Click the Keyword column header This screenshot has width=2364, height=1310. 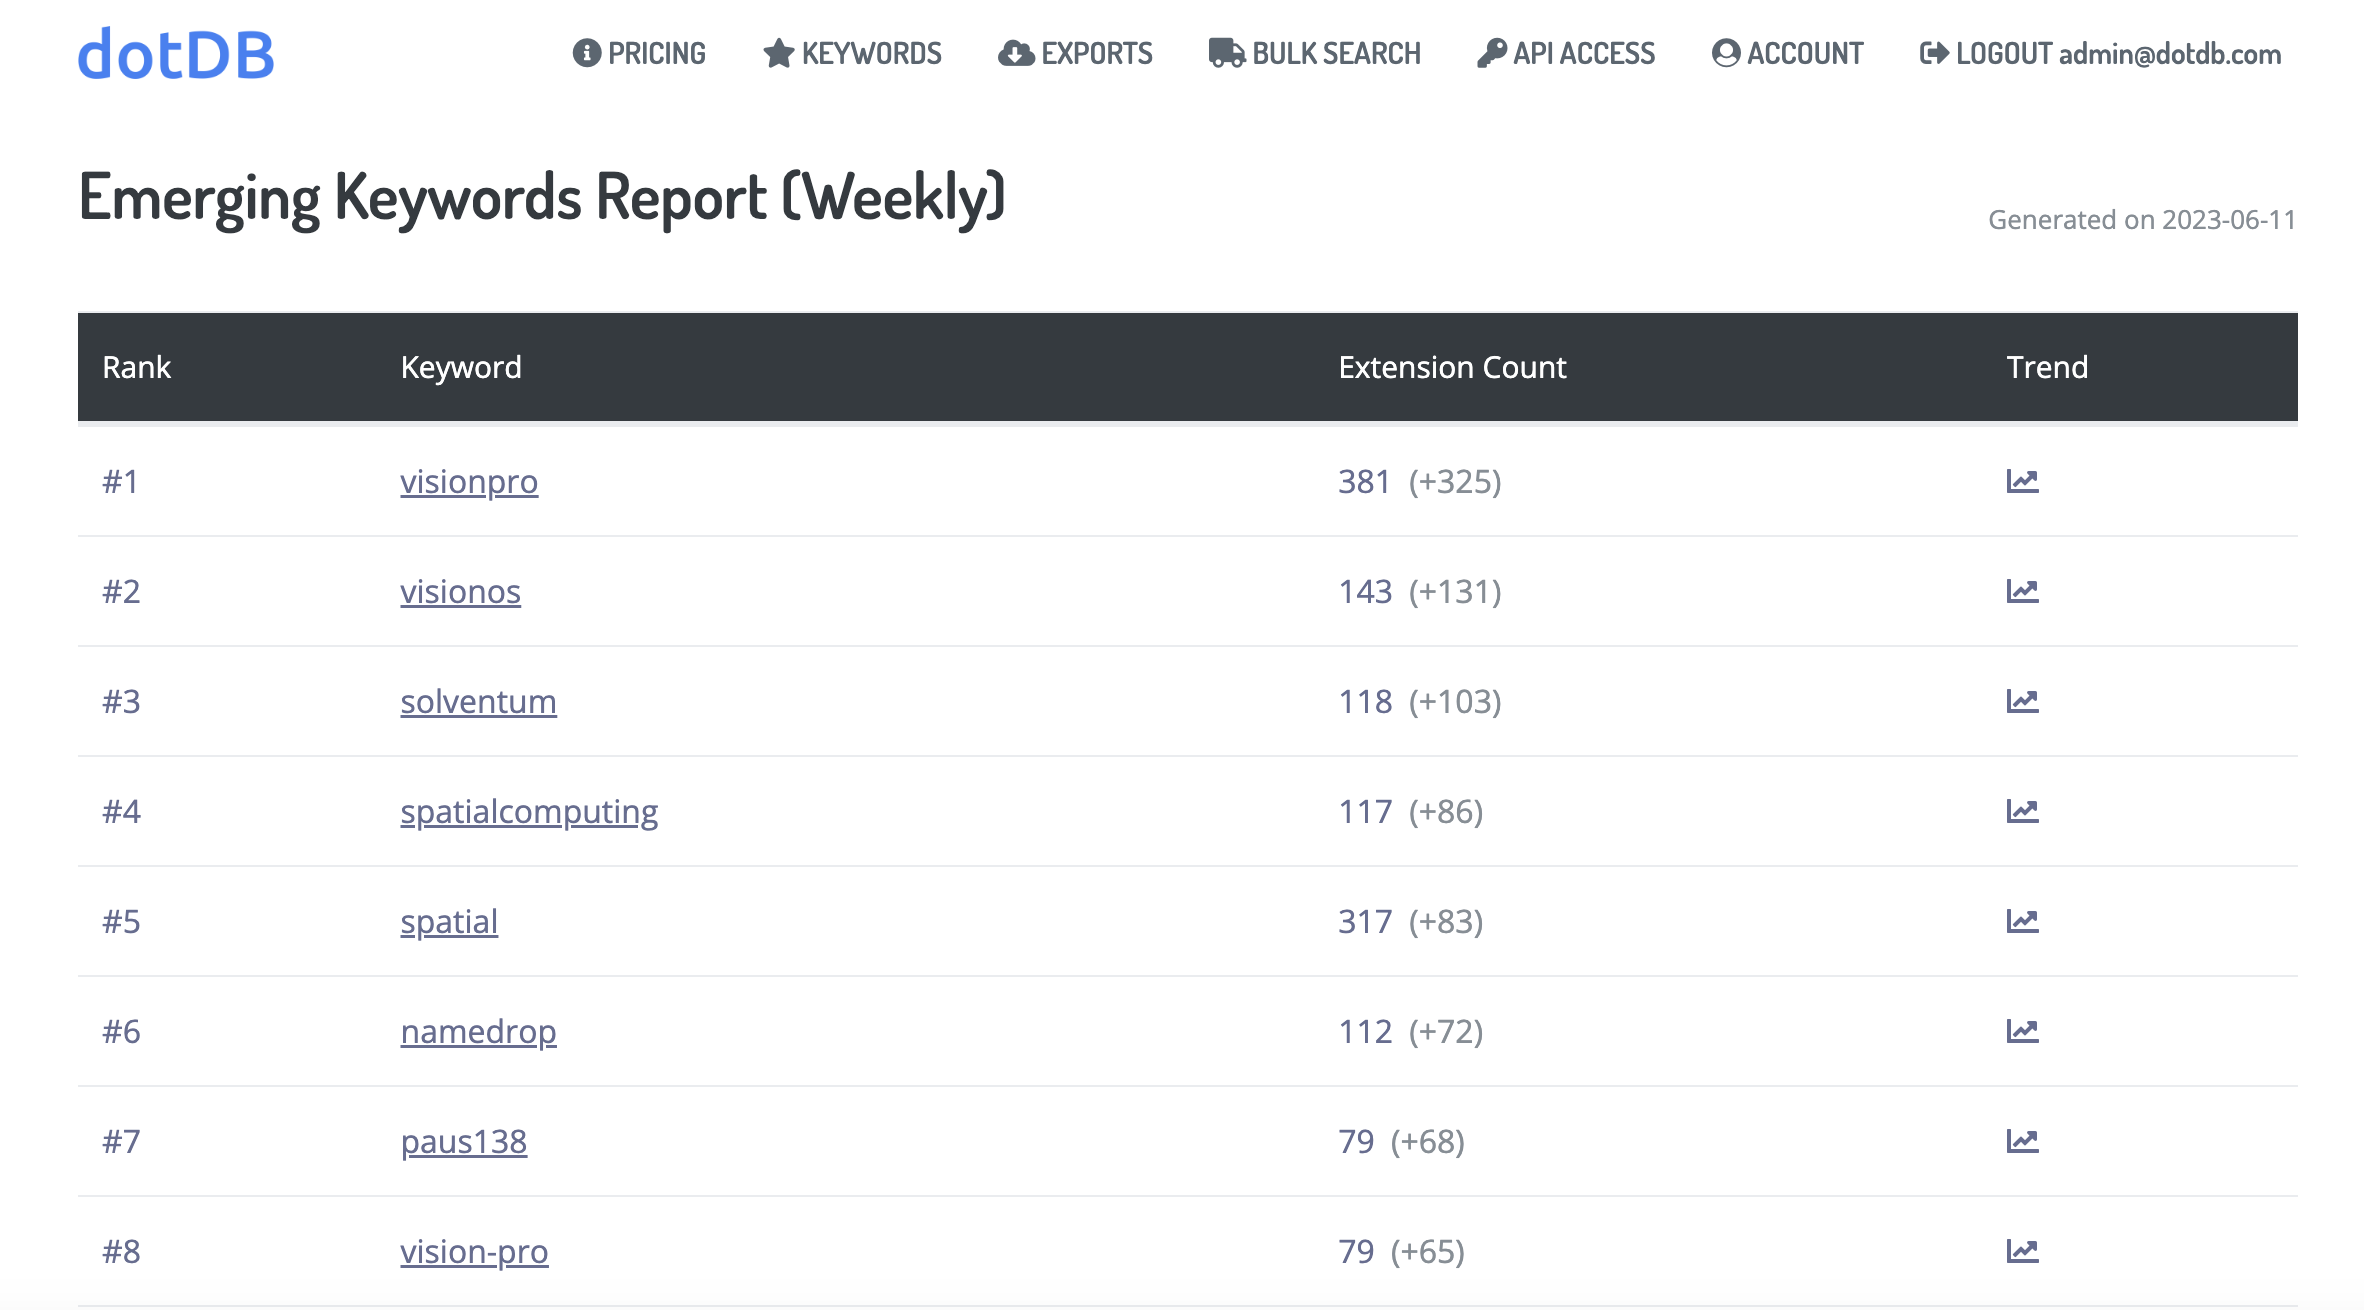(x=461, y=367)
